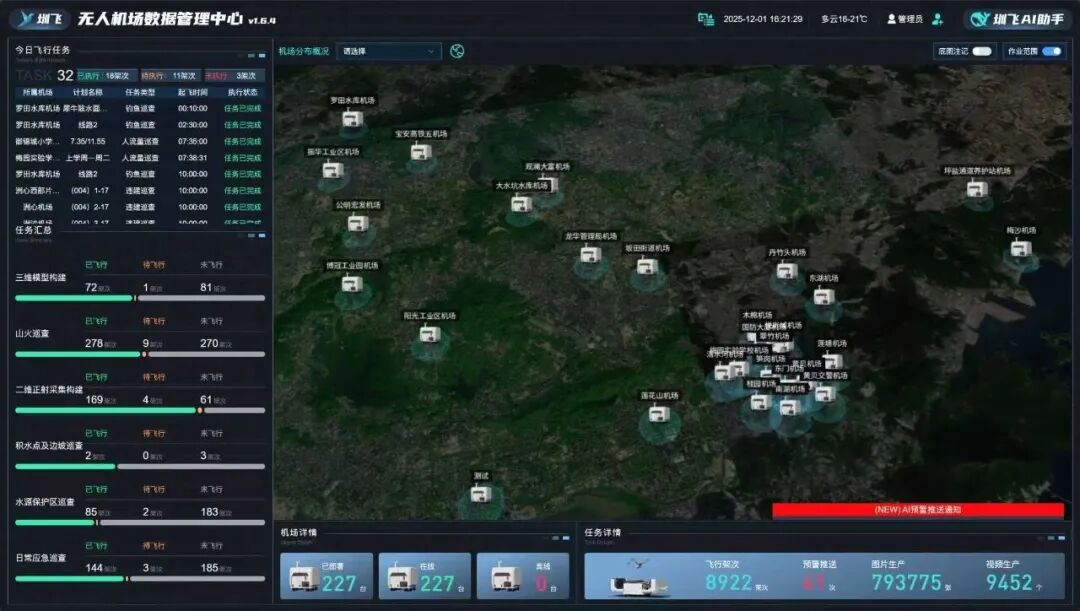Open the screen display icon left of date
Screen dimensions: 1080x611
(x=706, y=19)
